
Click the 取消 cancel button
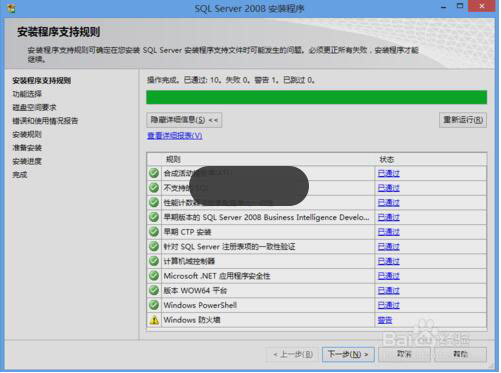coord(404,354)
